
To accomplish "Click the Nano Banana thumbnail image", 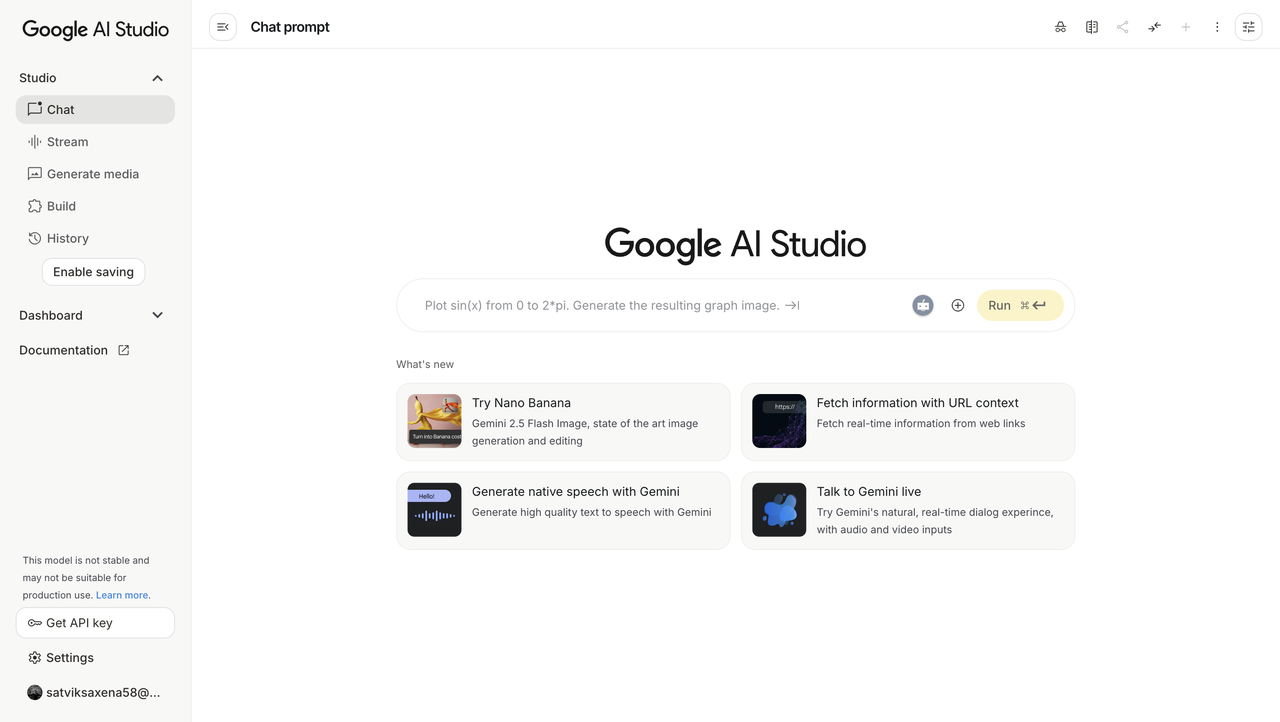I will pos(435,421).
